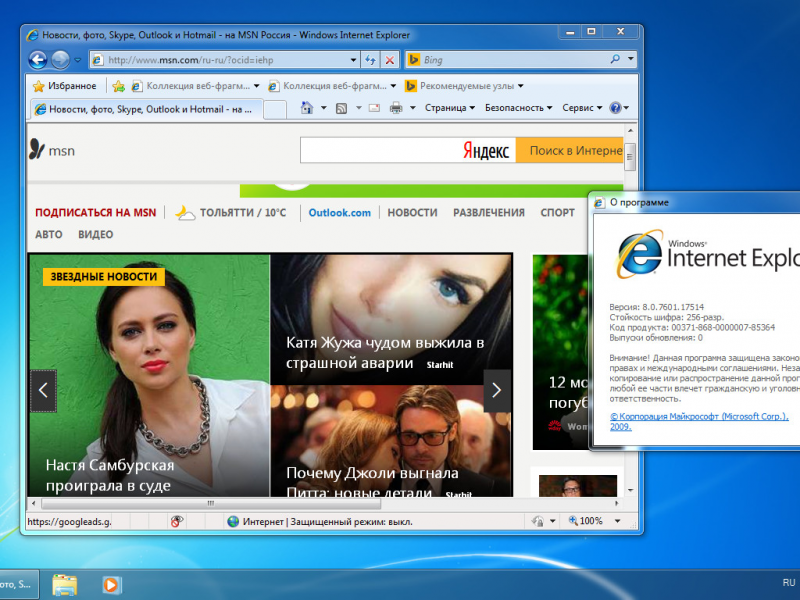Expand the Print dropdown arrow
Screen dimensions: 800x600
(413, 108)
